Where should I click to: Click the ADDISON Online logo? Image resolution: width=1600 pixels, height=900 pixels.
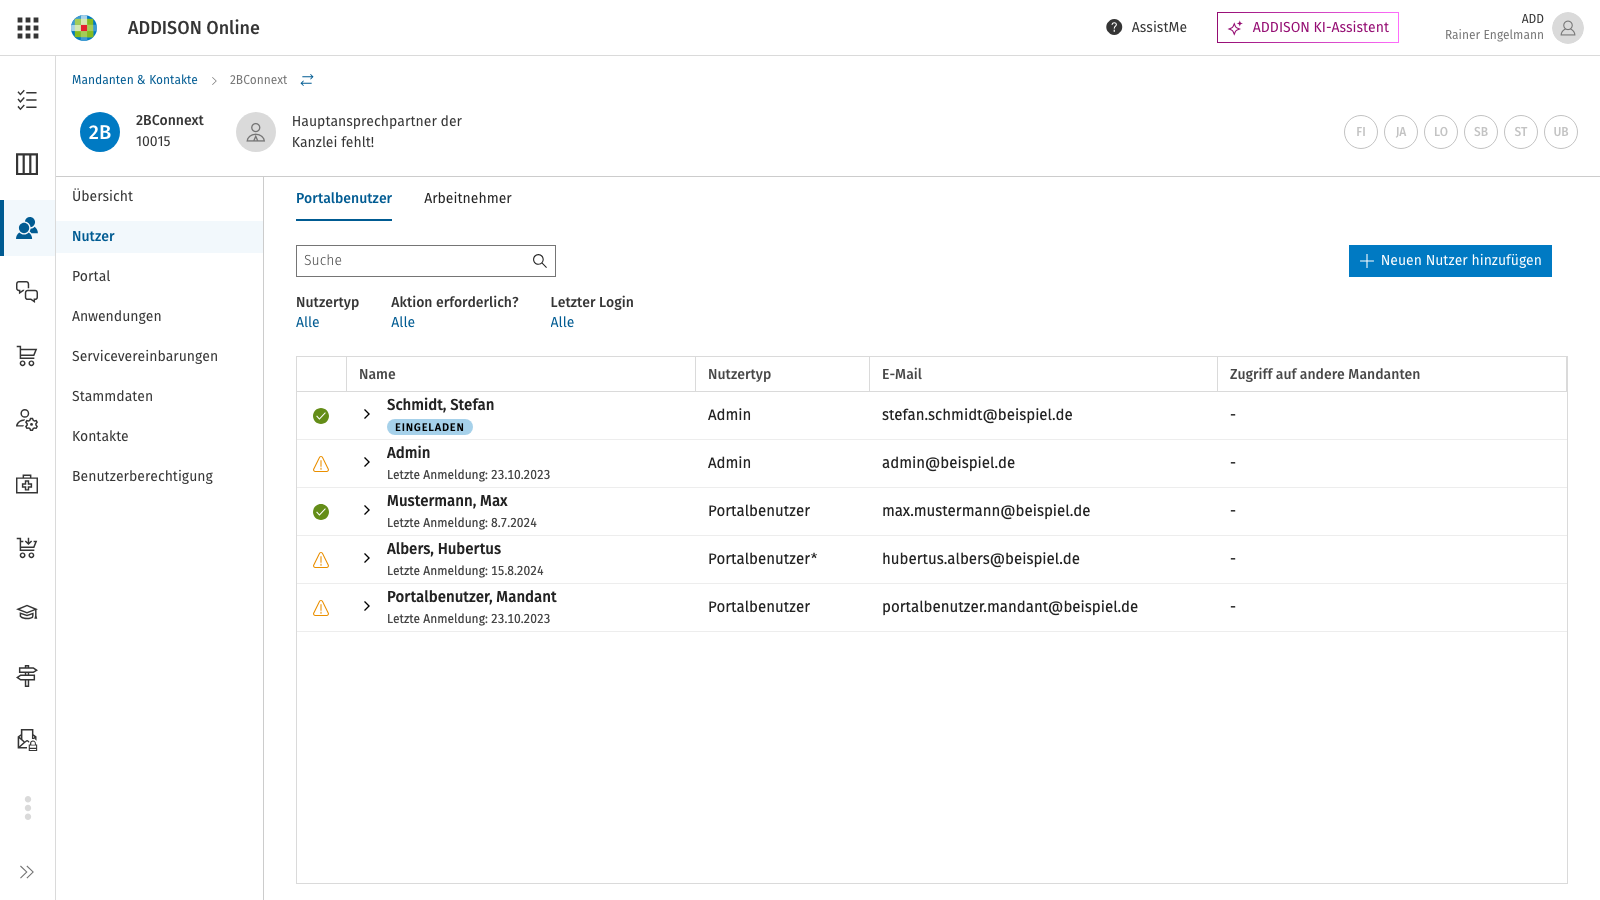tap(84, 28)
